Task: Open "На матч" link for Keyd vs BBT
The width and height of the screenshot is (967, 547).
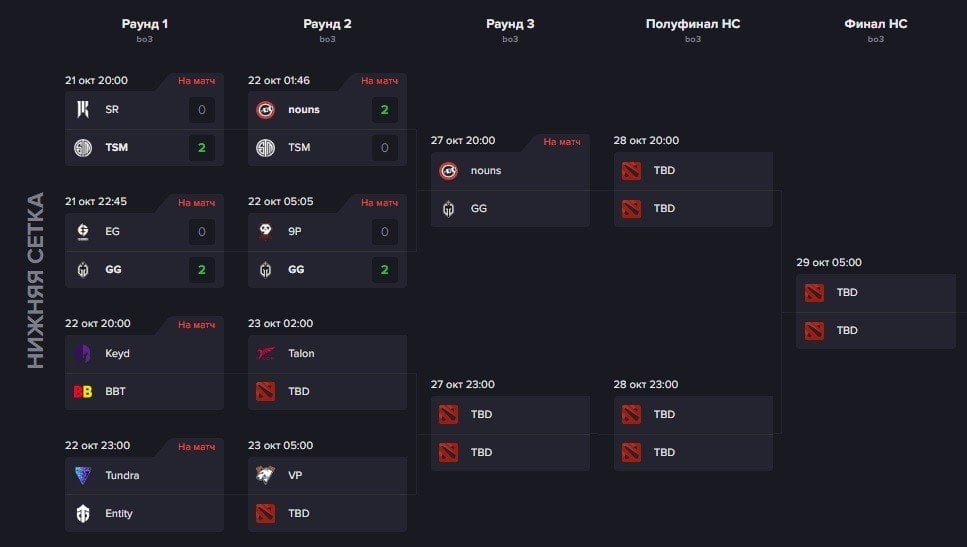Action: point(197,325)
